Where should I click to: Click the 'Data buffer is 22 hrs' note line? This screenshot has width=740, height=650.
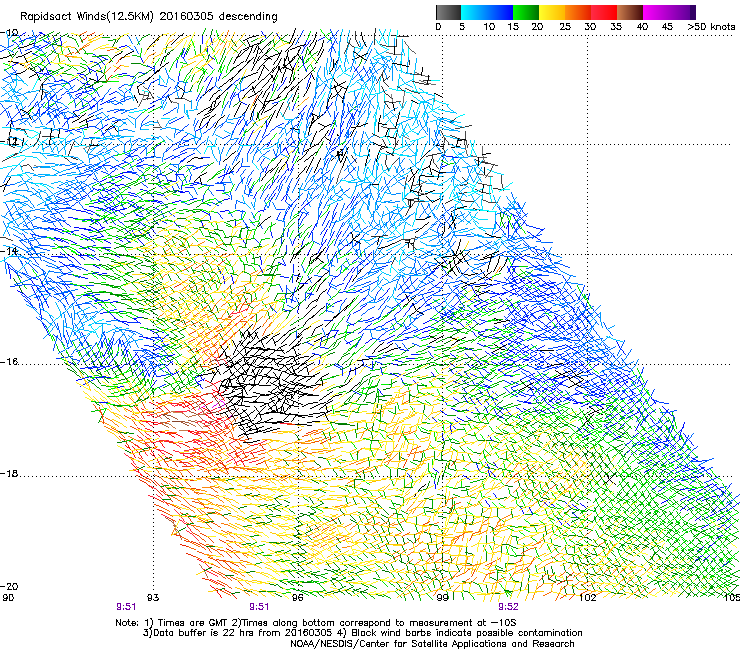(362, 633)
